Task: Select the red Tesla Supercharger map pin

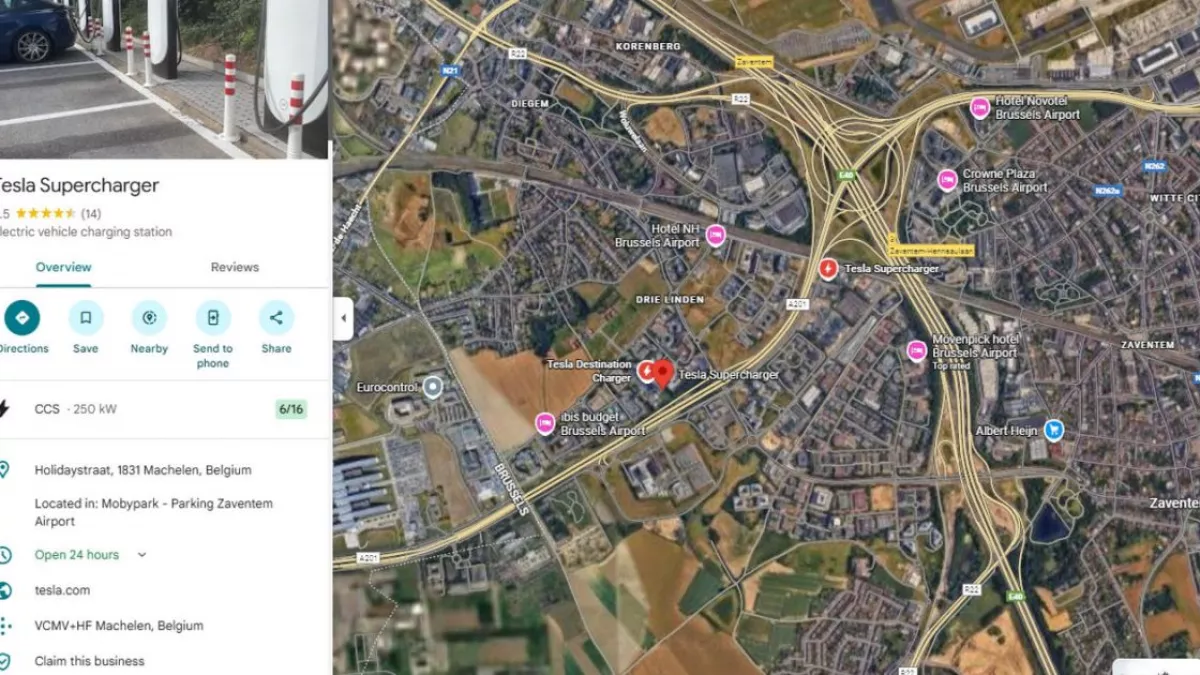Action: pyautogui.click(x=663, y=374)
